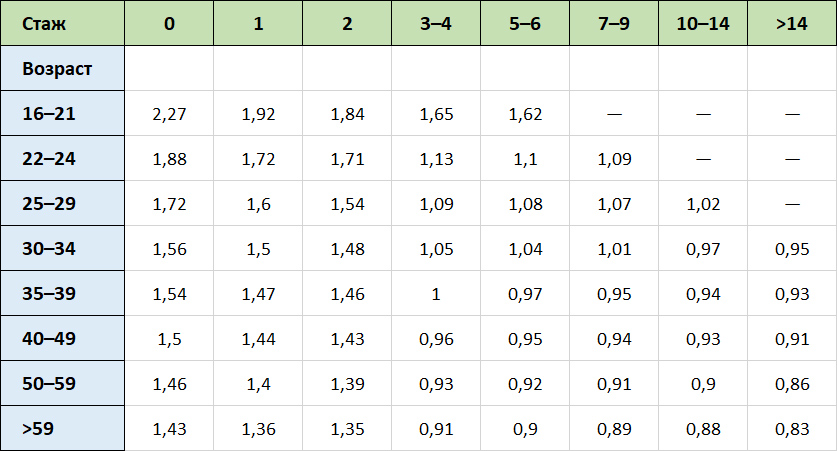Click cell with value 1,62
Viewport: 837px width, 451px height.
[x=525, y=113]
